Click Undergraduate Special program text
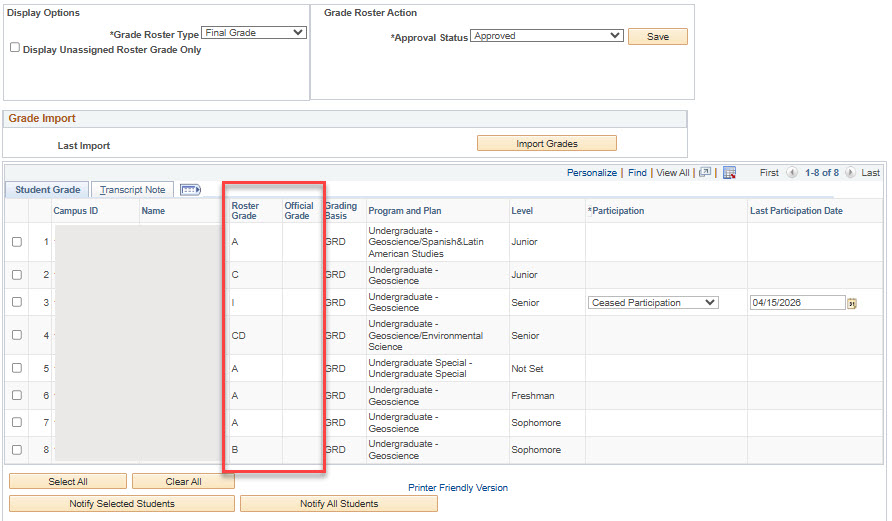Viewport: 892px width, 521px height. click(x=420, y=368)
